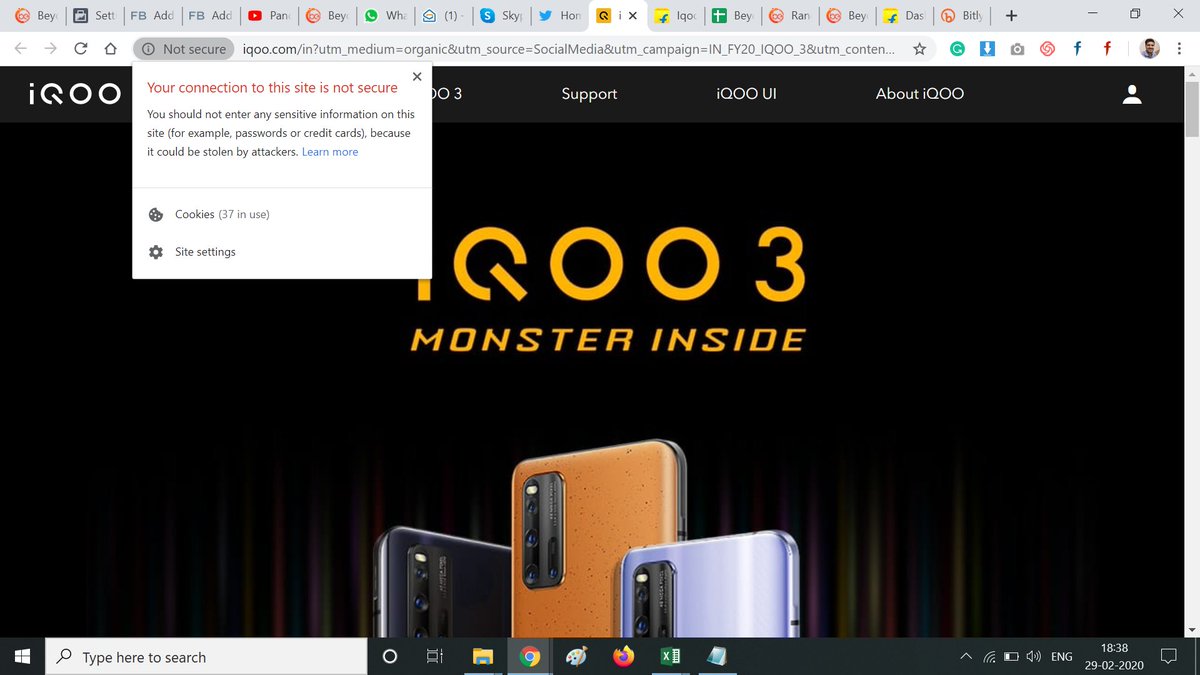
Task: Open the Action Center notifications
Action: (1168, 657)
